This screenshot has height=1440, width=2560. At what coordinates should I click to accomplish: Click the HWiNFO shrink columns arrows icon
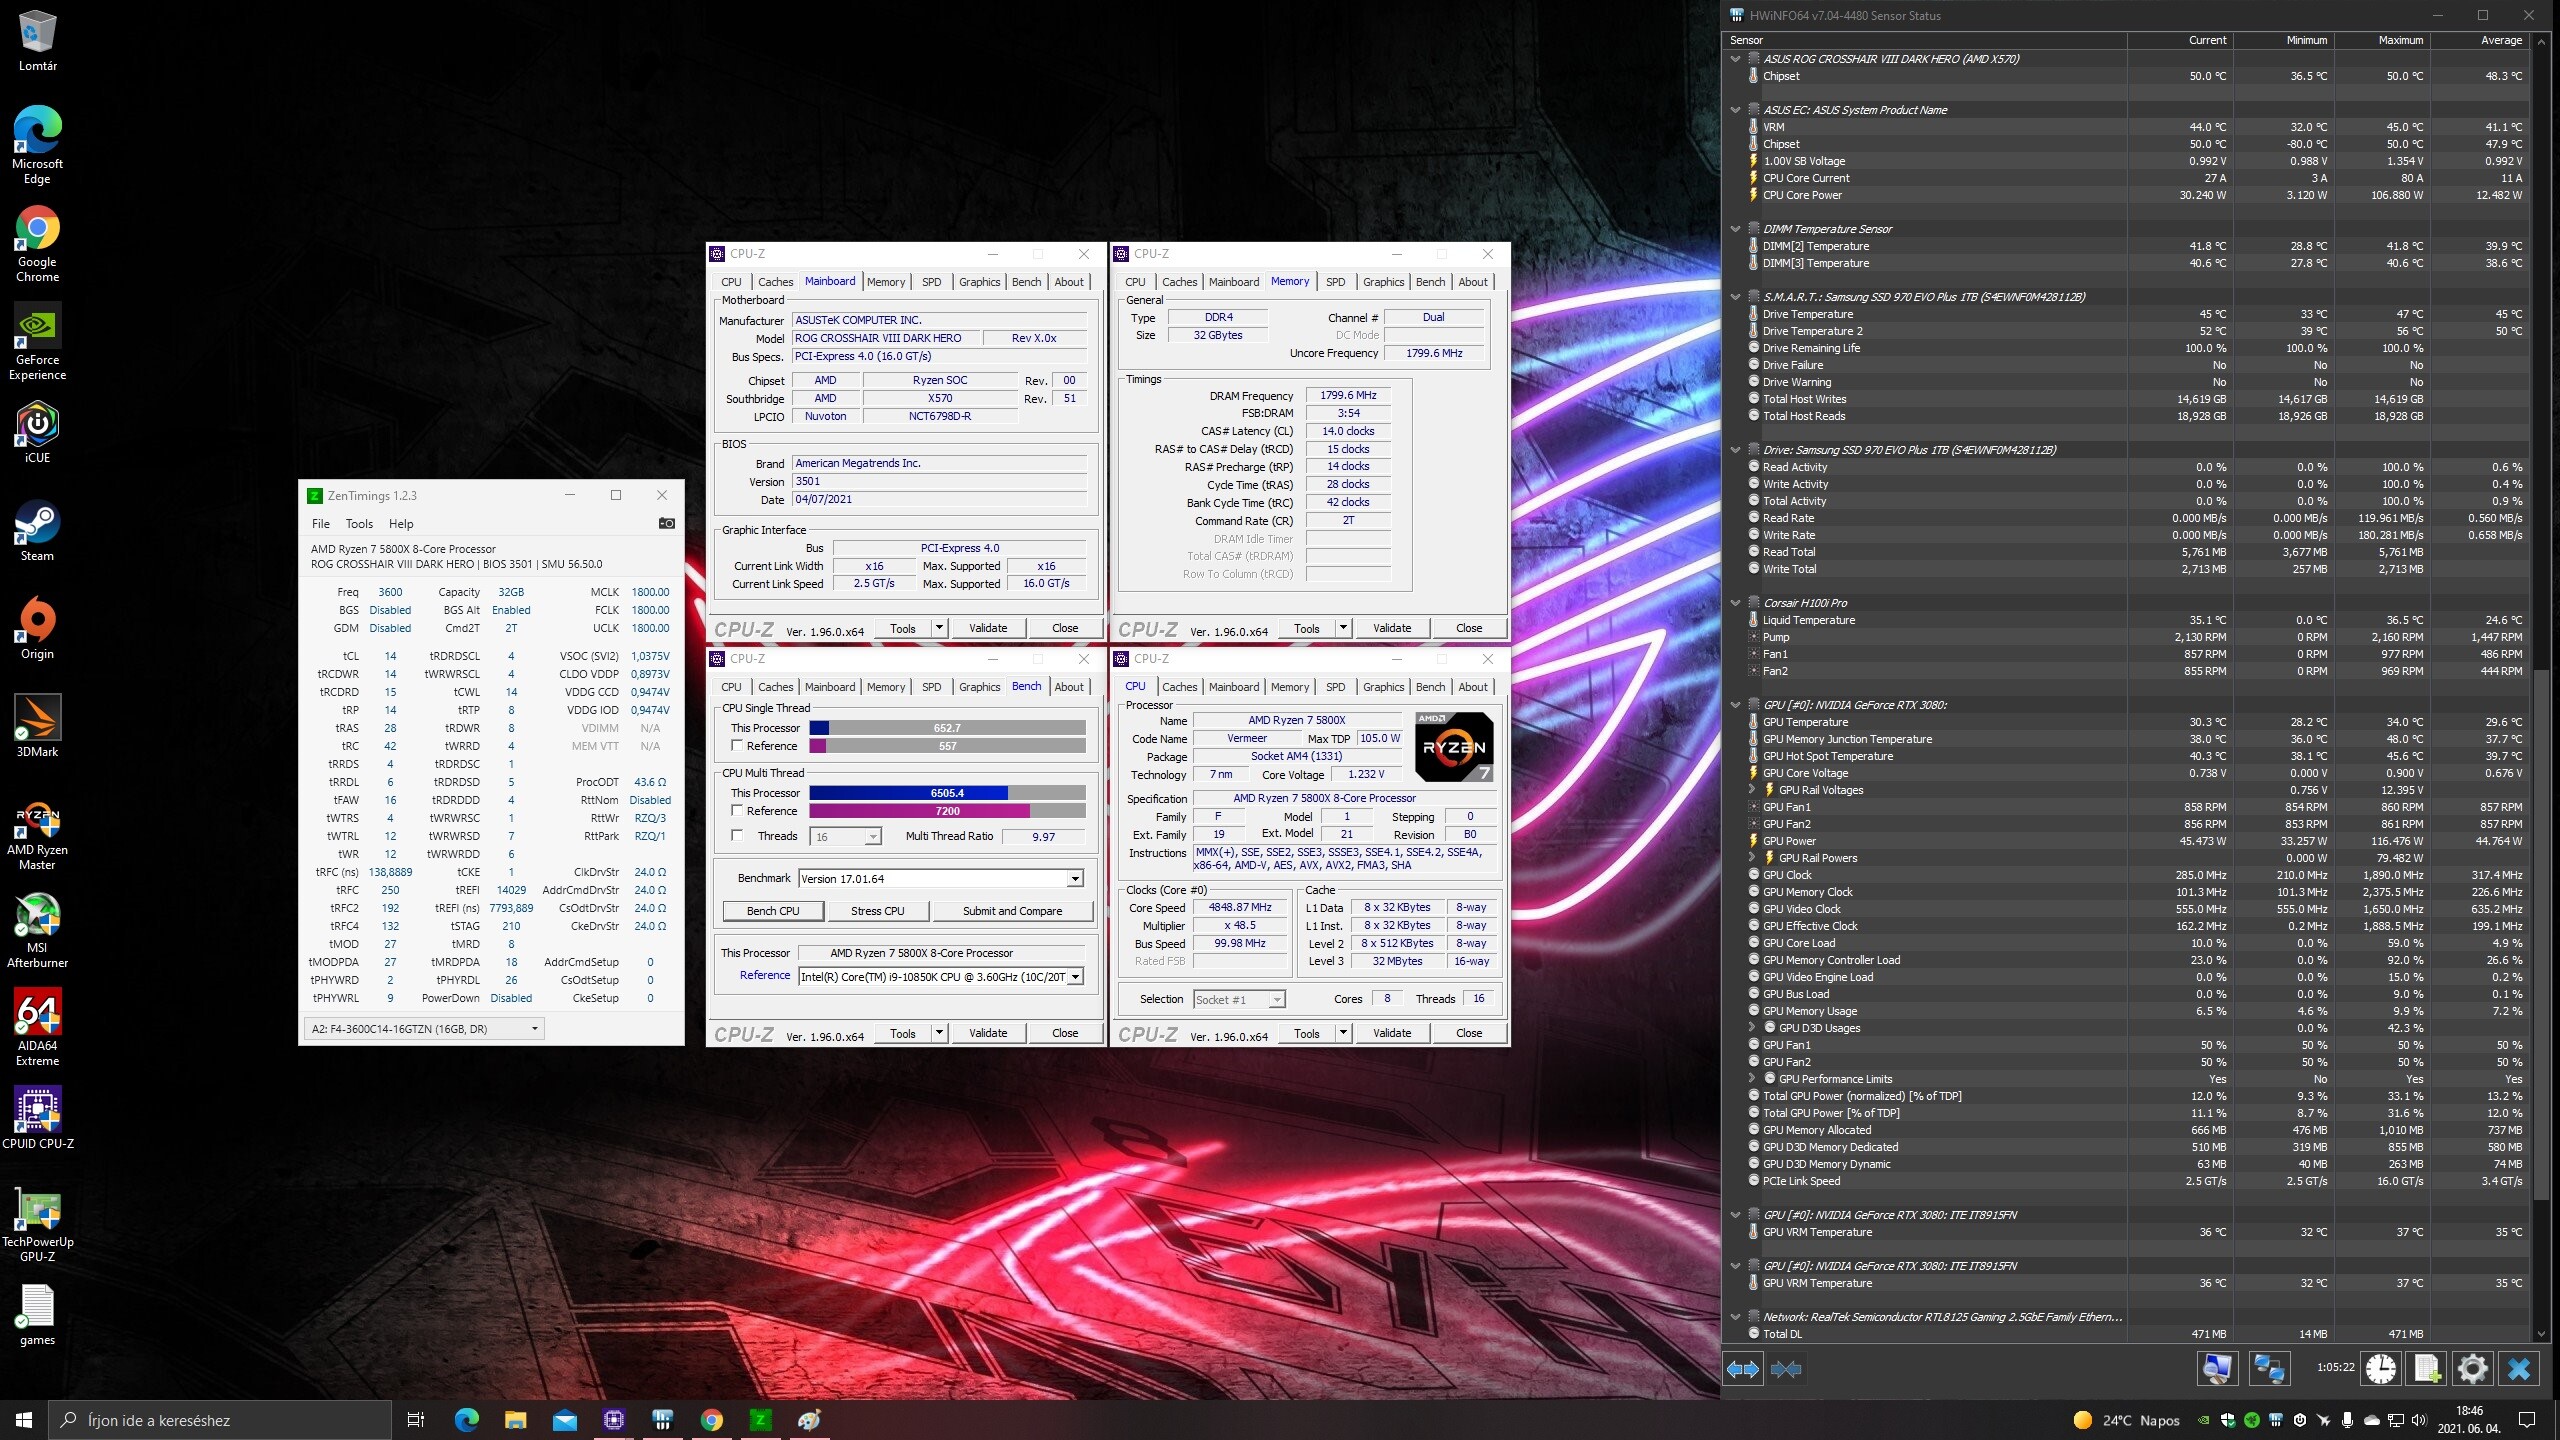(1786, 1369)
